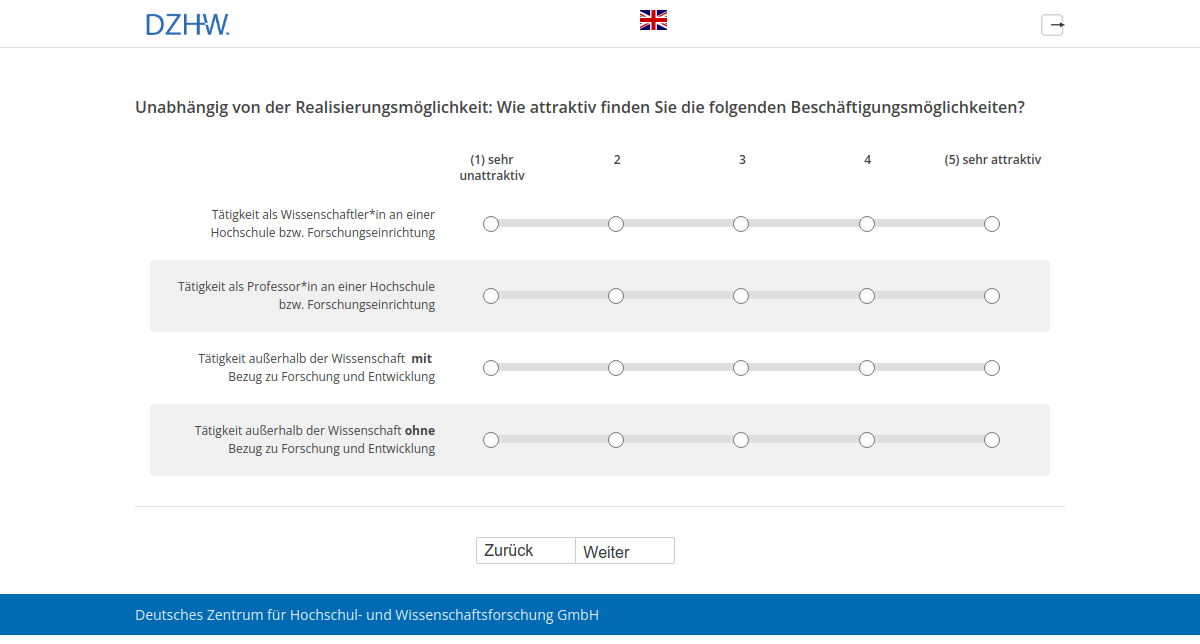Click the Weiter button

click(624, 550)
